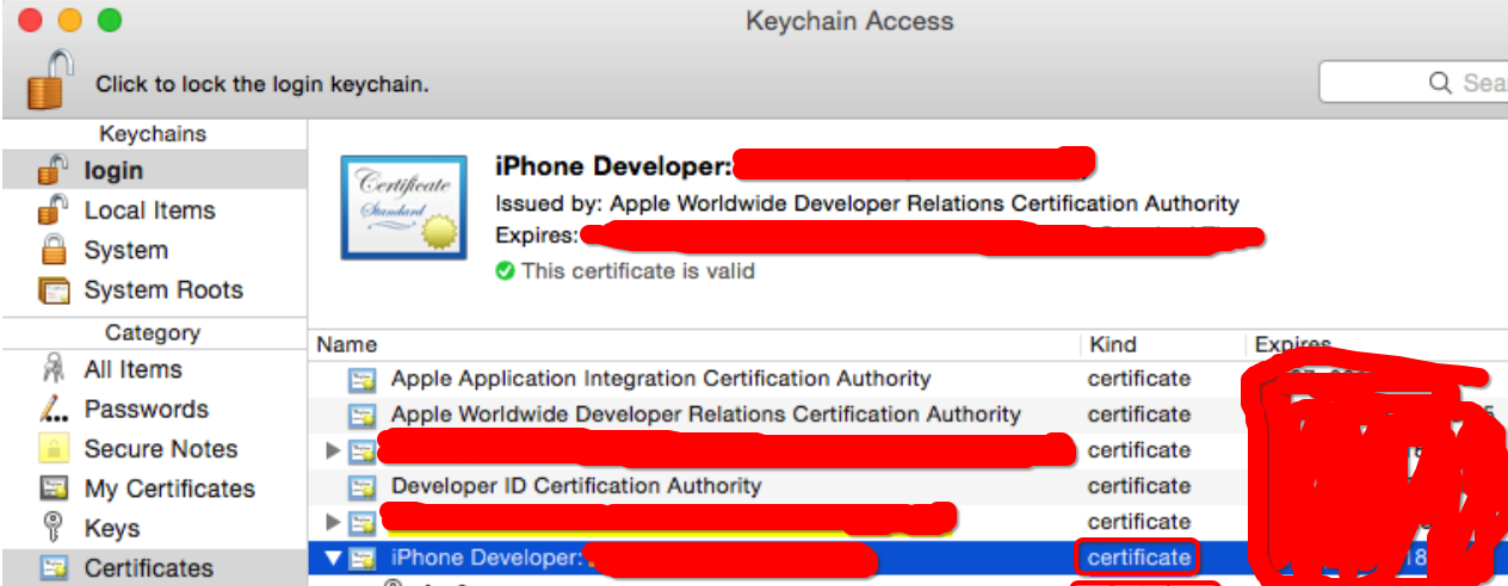
Task: Sort the list by Kind column
Action: (1112, 345)
